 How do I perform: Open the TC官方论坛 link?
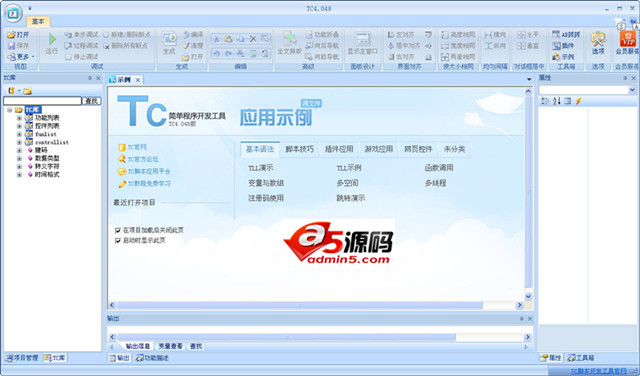pos(143,160)
